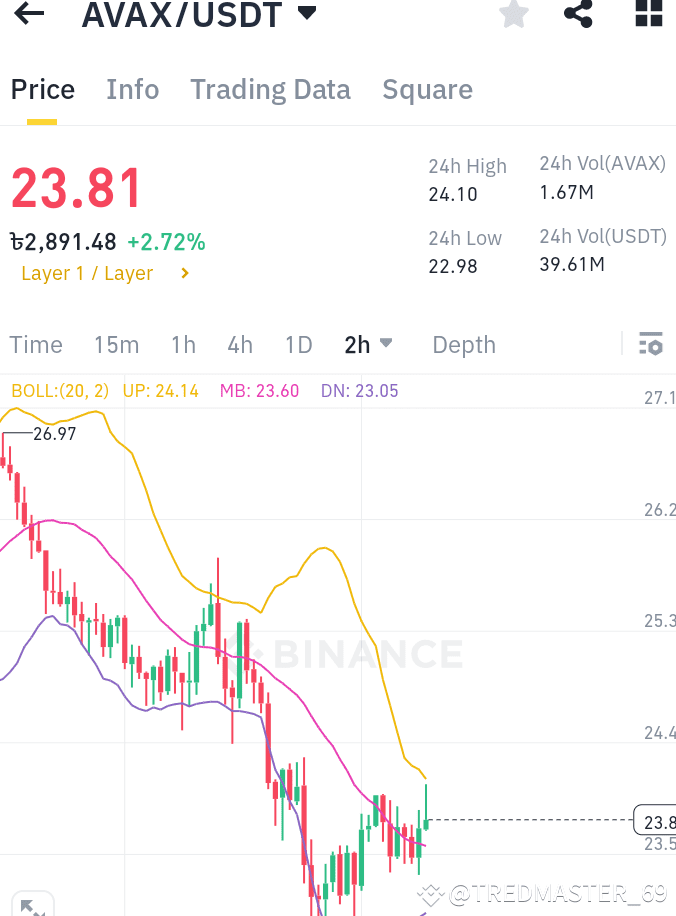Click the 23.81 current price marker
The image size is (676, 916).
655,820
